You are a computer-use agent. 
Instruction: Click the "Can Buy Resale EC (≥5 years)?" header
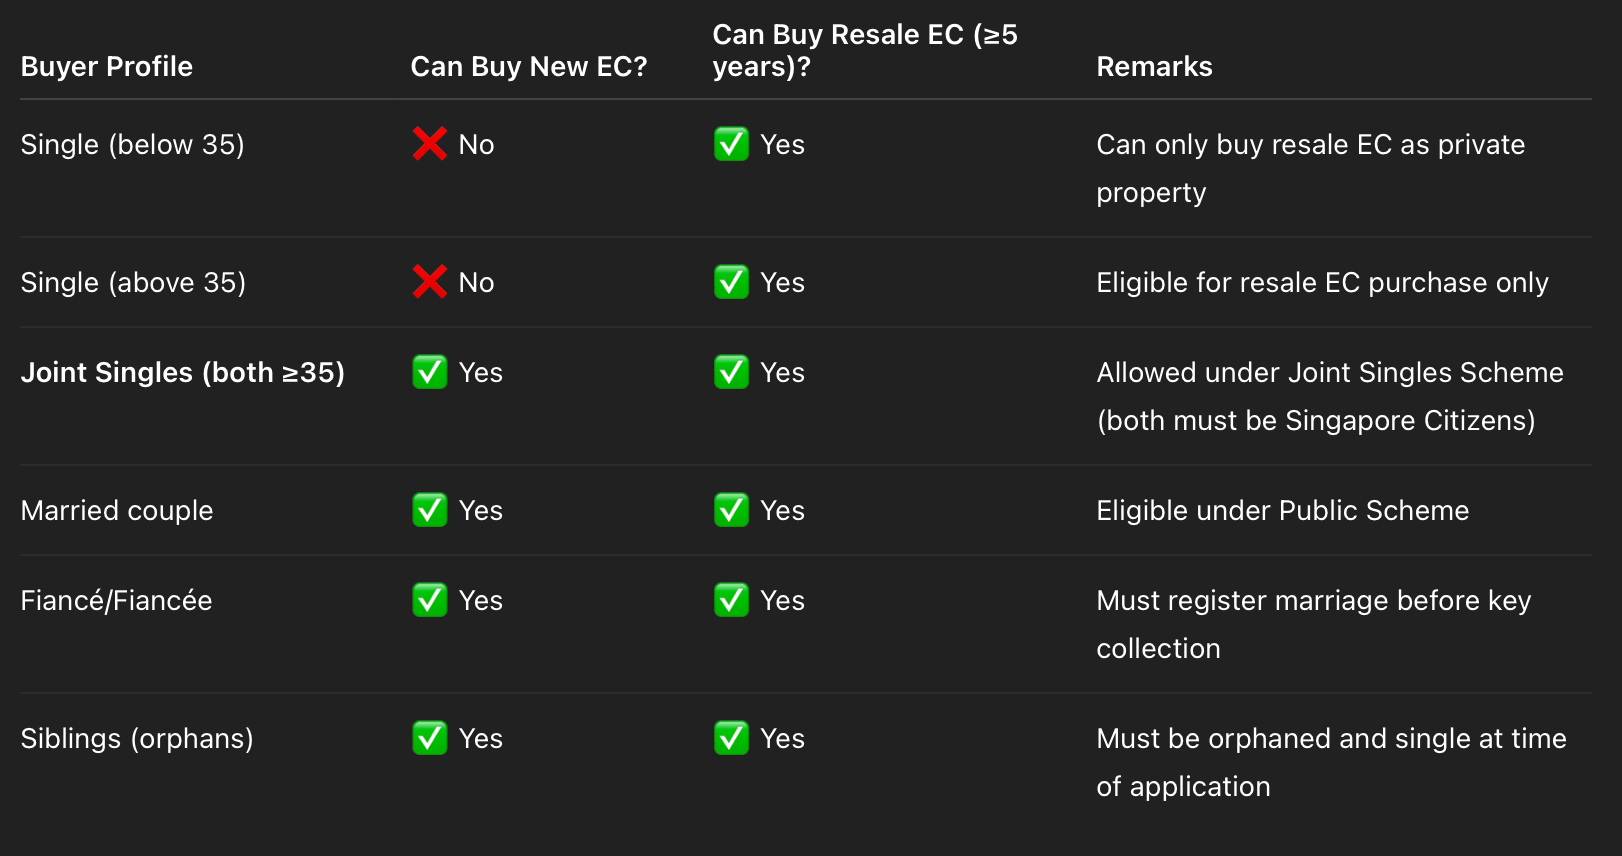coord(864,51)
